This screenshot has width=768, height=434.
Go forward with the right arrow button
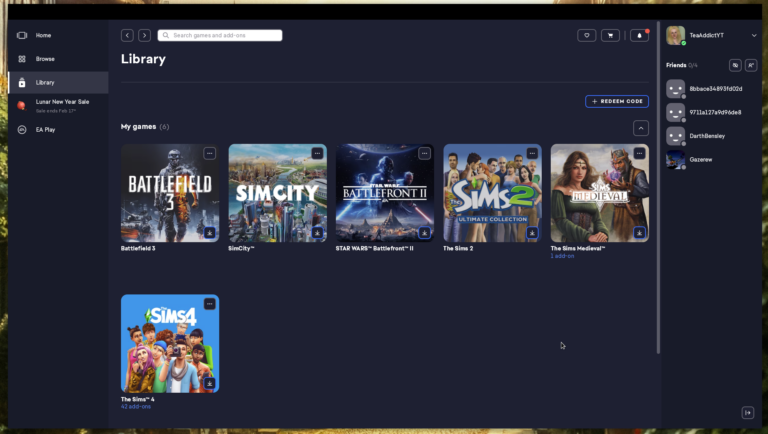(144, 35)
